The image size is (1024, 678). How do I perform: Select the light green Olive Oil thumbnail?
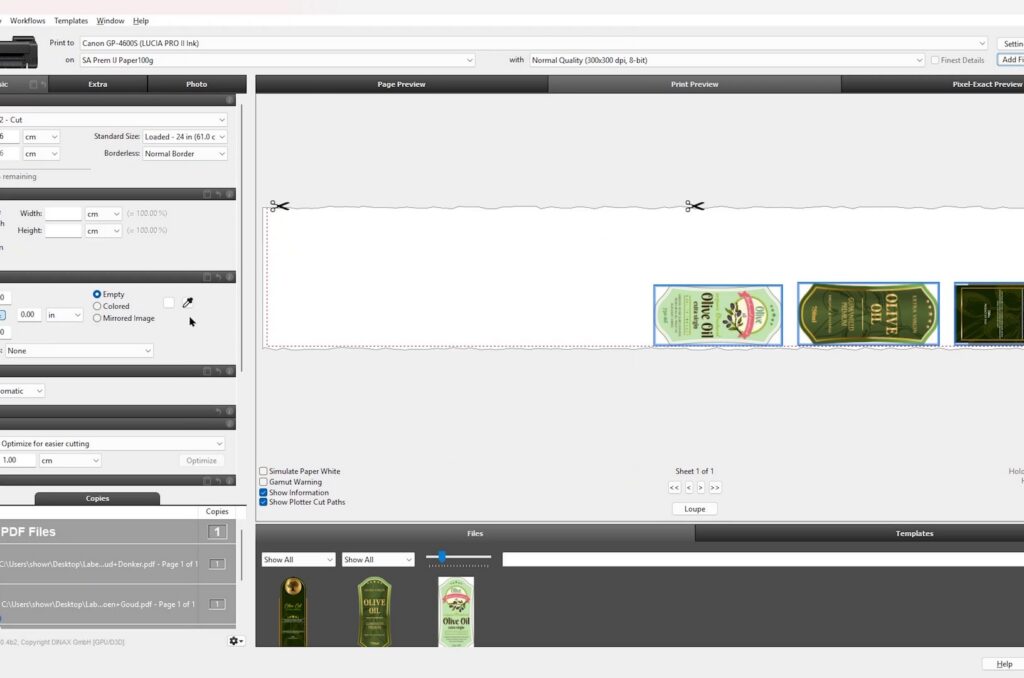(456, 612)
